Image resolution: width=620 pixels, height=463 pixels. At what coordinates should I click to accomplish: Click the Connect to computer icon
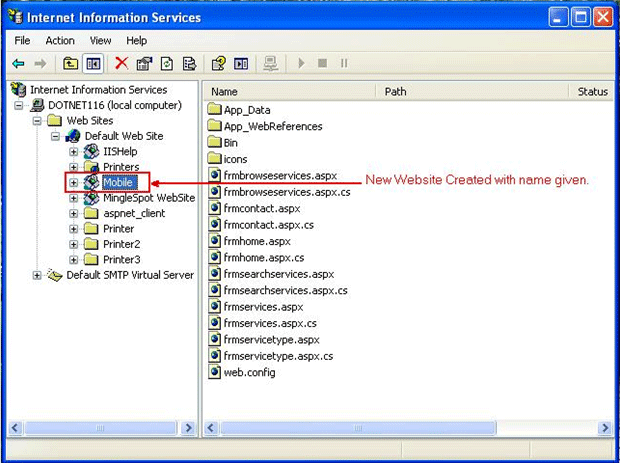point(271,63)
